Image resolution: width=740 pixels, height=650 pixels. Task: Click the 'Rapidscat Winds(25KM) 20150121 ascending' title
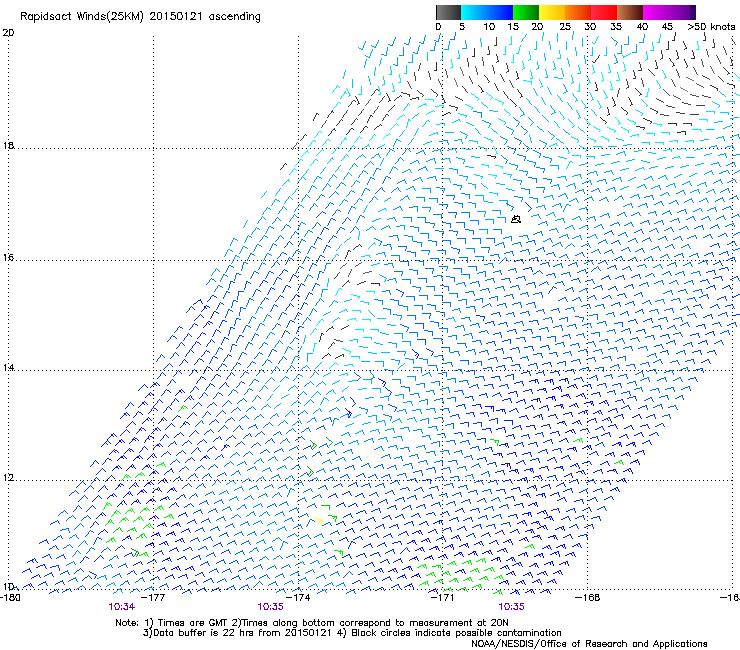[140, 17]
